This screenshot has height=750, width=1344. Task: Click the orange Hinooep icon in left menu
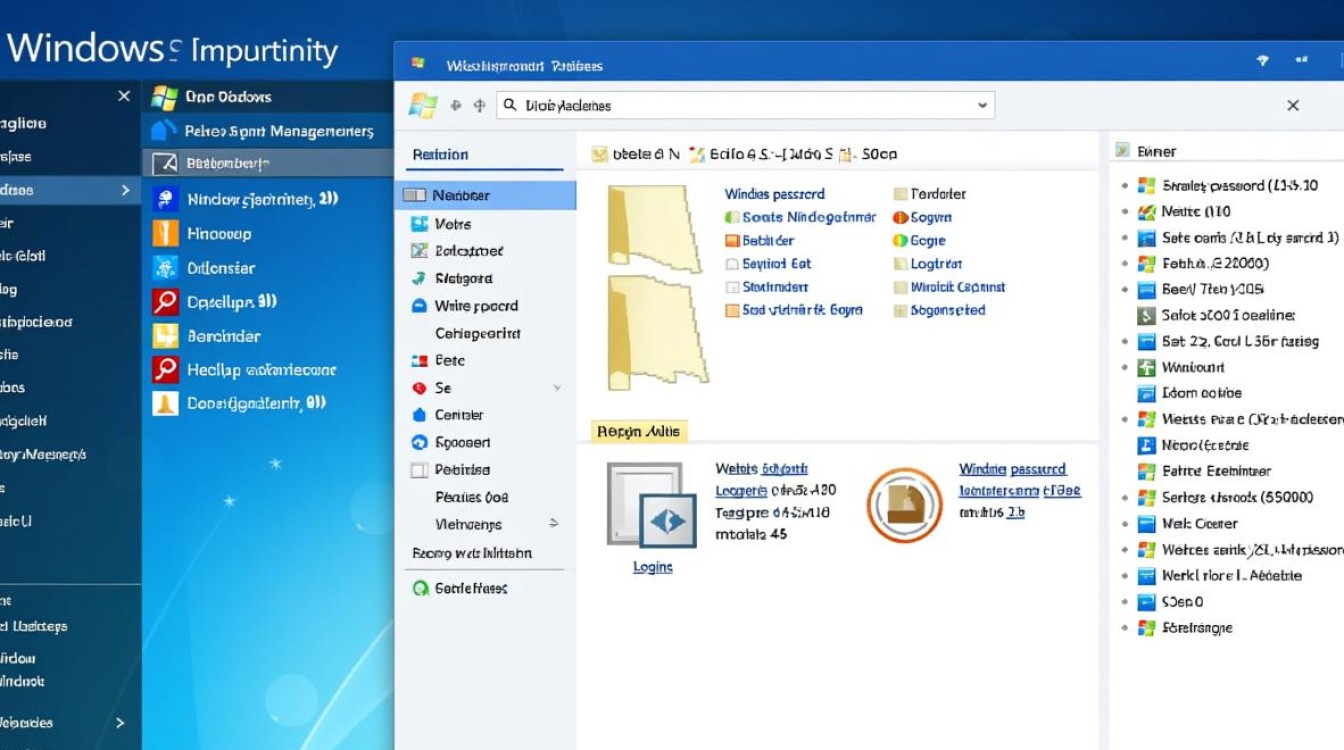click(165, 233)
